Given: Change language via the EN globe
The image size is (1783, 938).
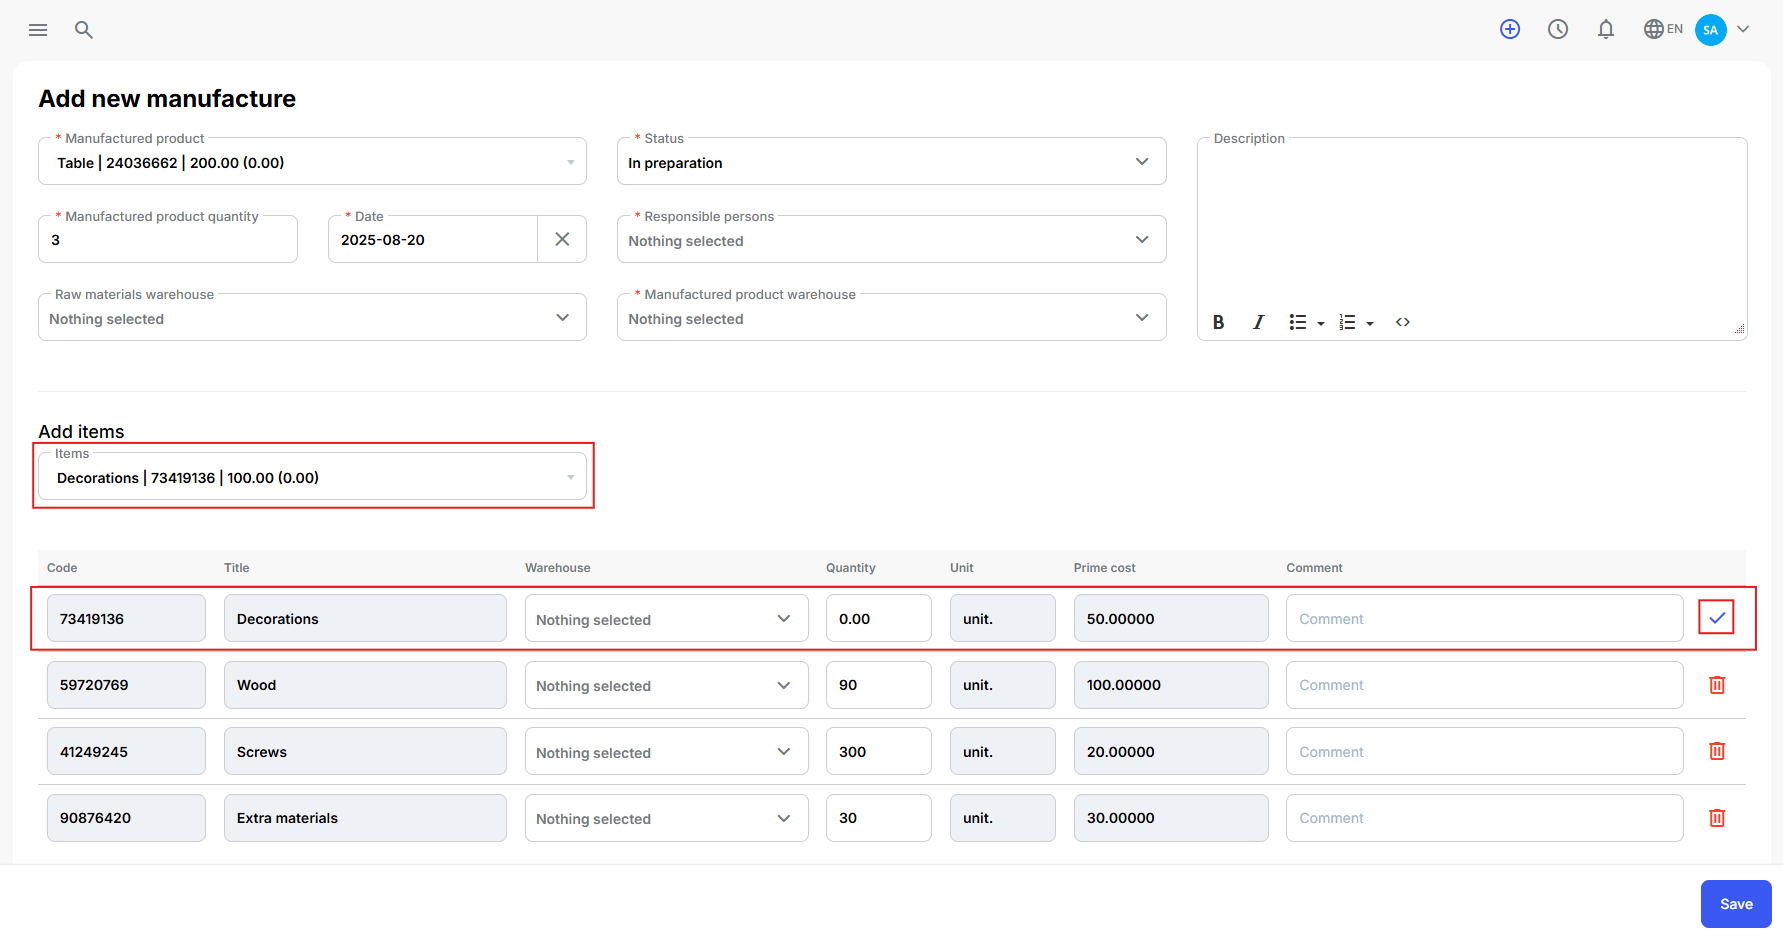Looking at the screenshot, I should click(1663, 29).
